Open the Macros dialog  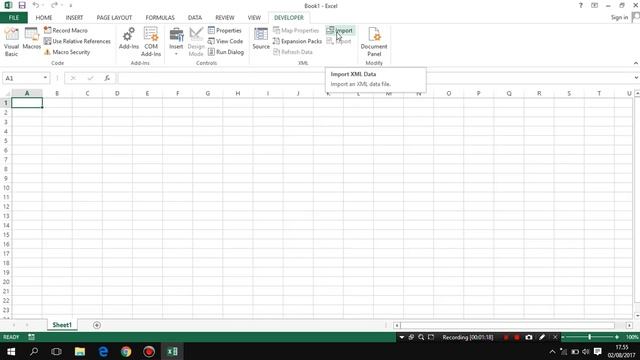31,39
